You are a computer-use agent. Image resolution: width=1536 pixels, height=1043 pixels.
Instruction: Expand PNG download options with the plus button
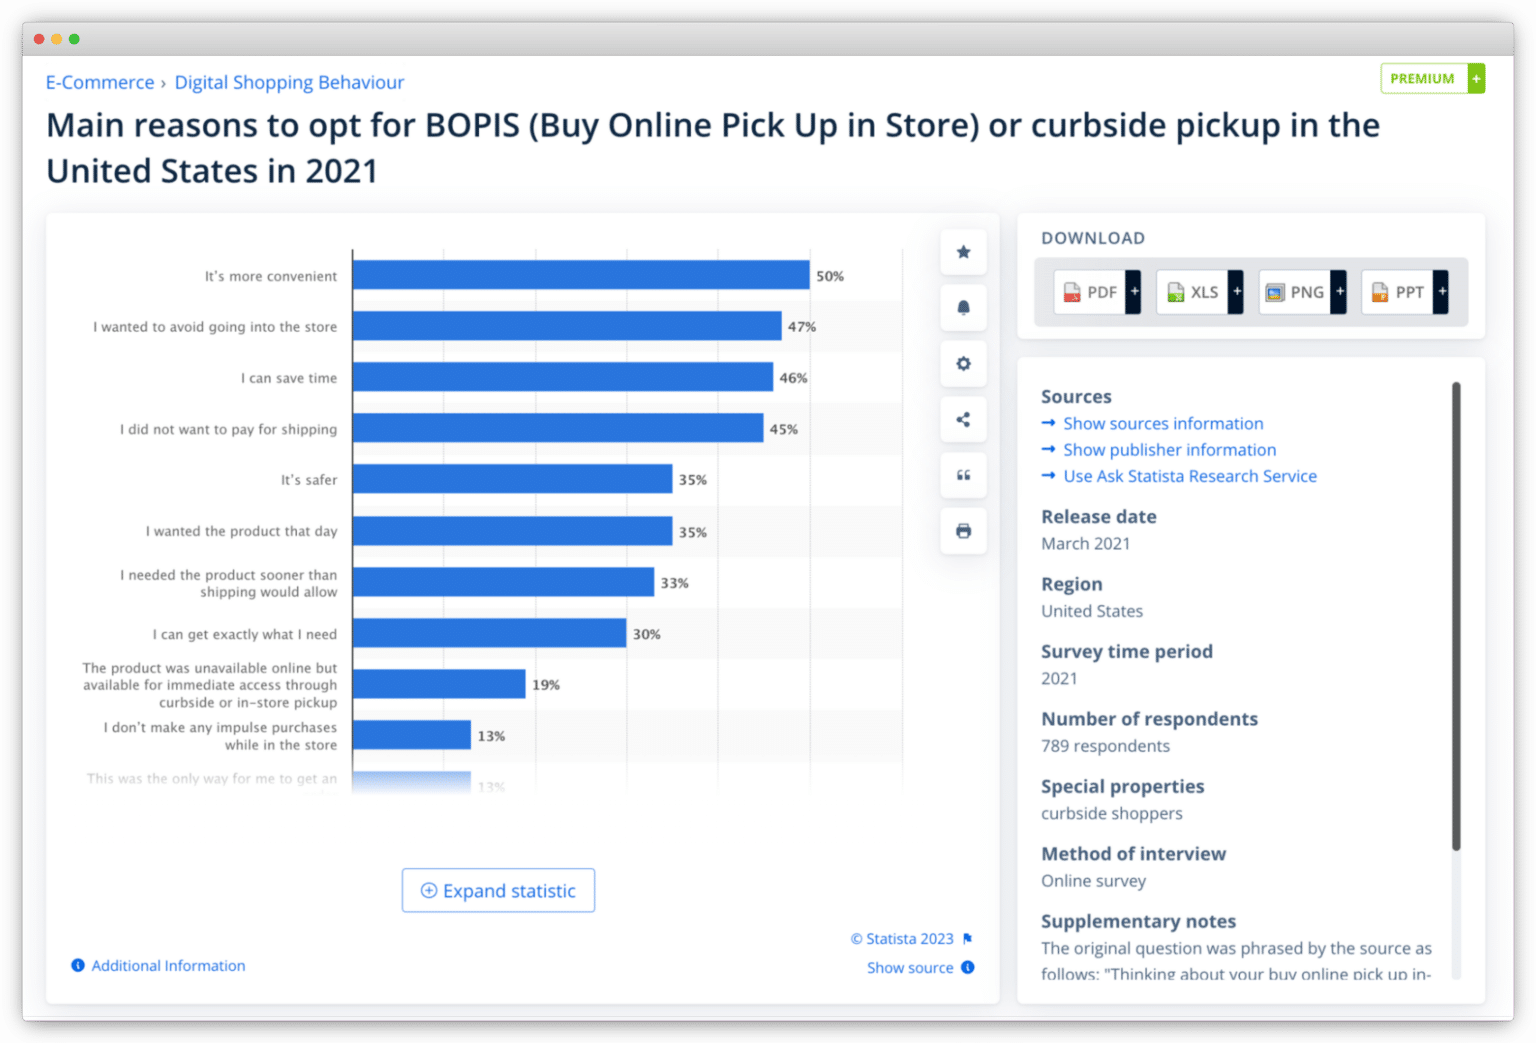pos(1339,291)
